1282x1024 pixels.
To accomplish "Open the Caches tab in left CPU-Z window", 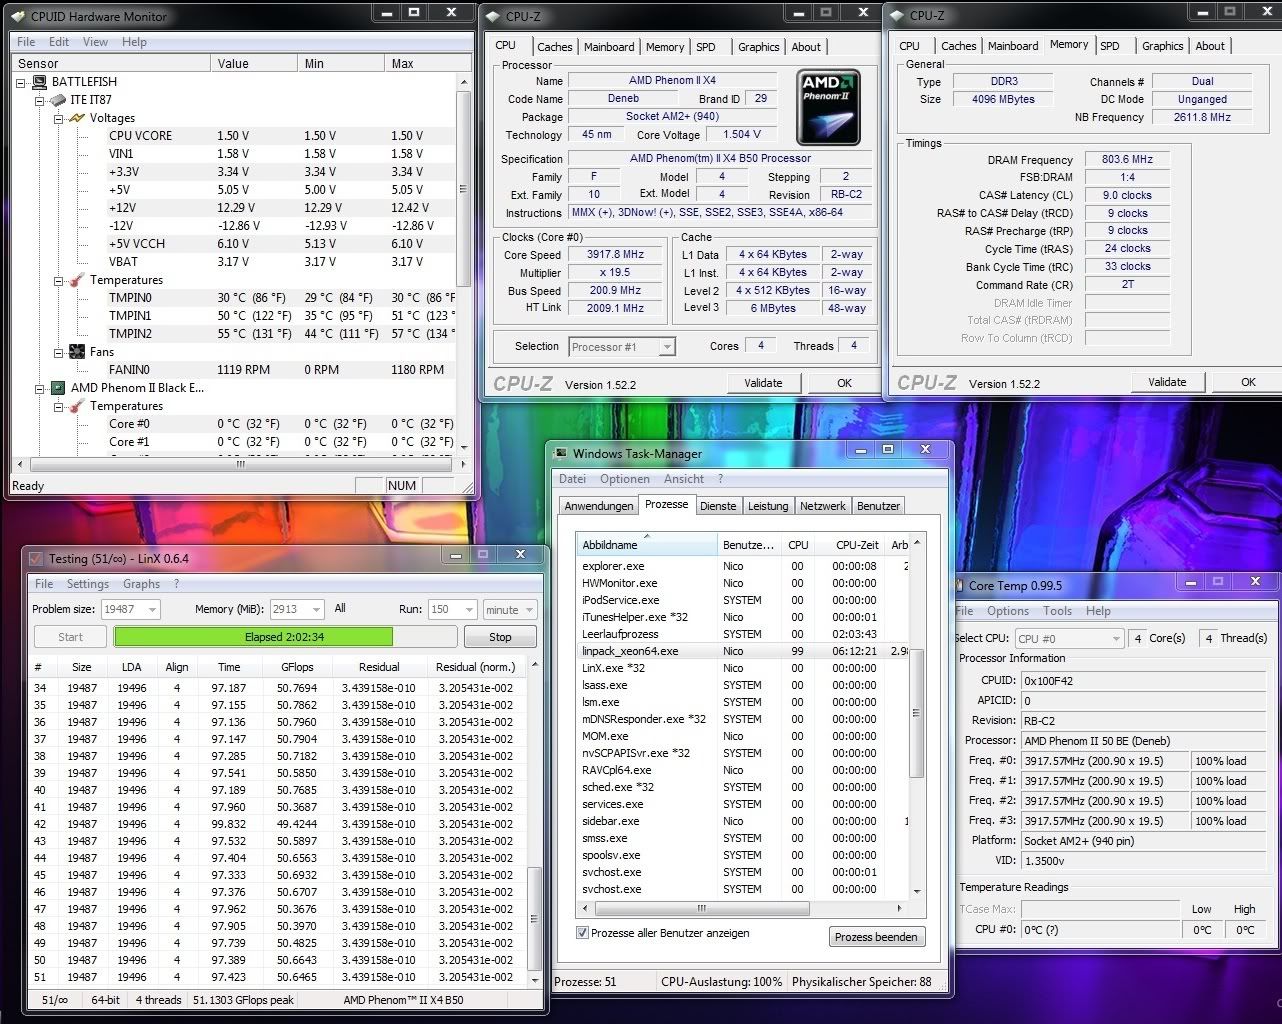I will [x=555, y=47].
